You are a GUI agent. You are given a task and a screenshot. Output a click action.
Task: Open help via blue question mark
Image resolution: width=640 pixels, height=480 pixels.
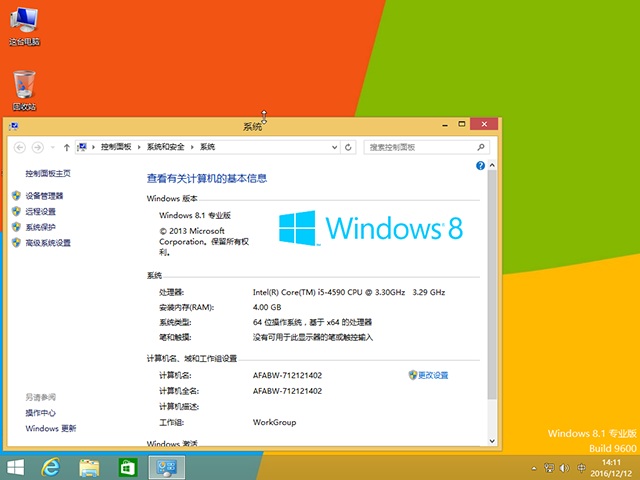pos(480,165)
